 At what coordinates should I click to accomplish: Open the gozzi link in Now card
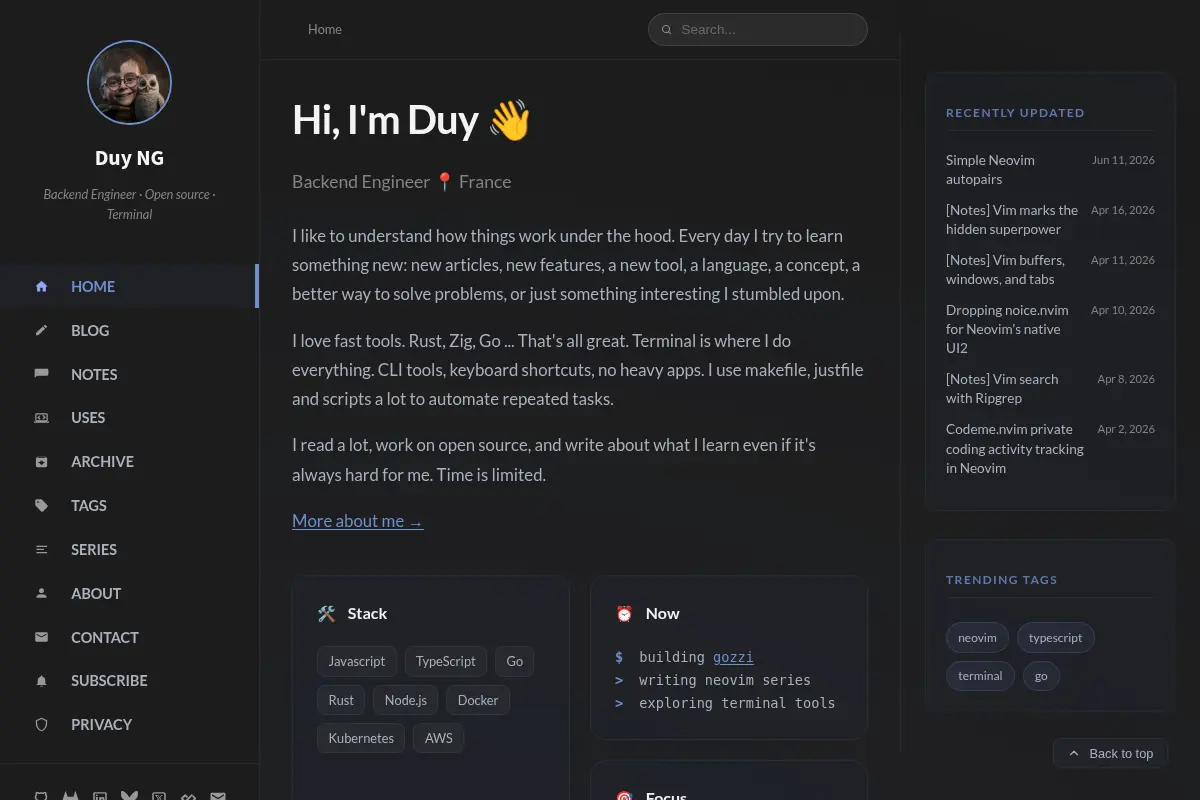733,657
